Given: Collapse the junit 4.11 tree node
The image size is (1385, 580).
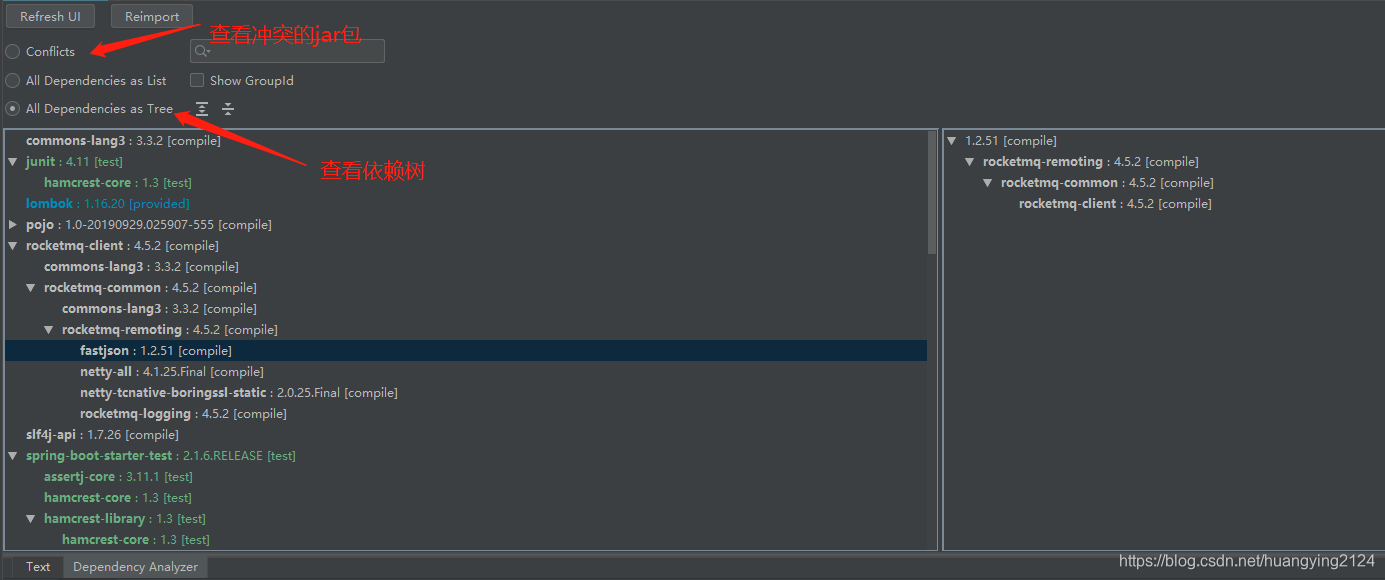Looking at the screenshot, I should pyautogui.click(x=11, y=161).
